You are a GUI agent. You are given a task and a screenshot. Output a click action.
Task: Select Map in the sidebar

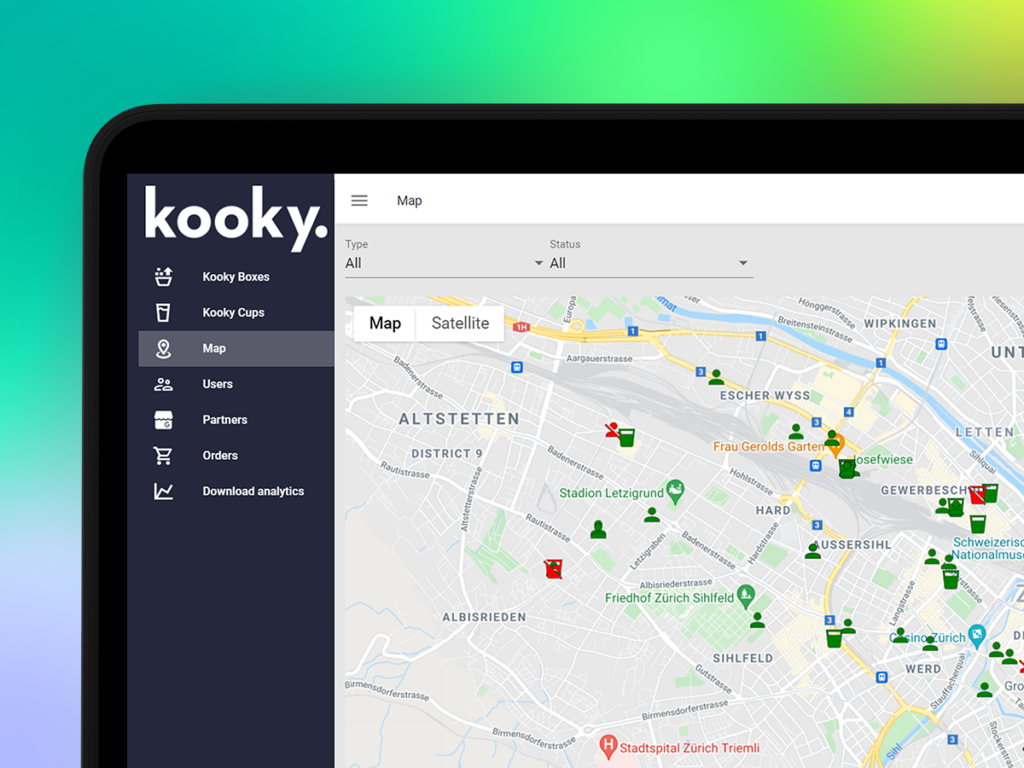(236, 349)
